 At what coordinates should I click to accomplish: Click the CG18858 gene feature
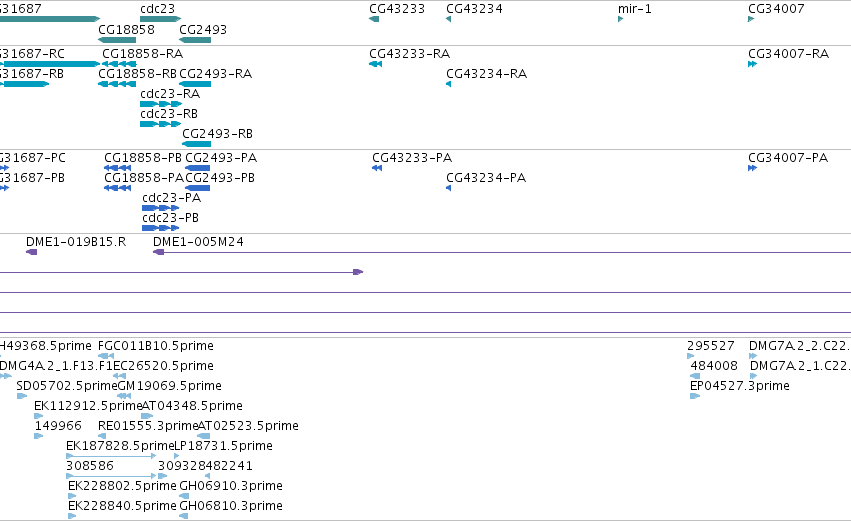pos(117,40)
